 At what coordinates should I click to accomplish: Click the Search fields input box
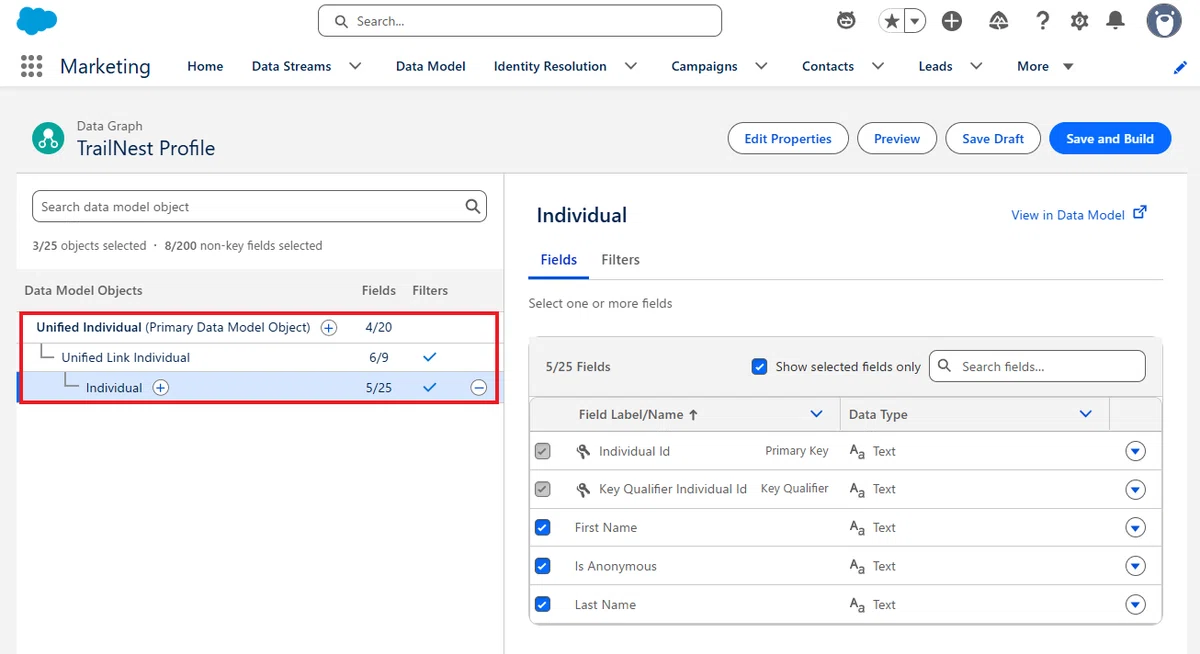tap(1037, 366)
